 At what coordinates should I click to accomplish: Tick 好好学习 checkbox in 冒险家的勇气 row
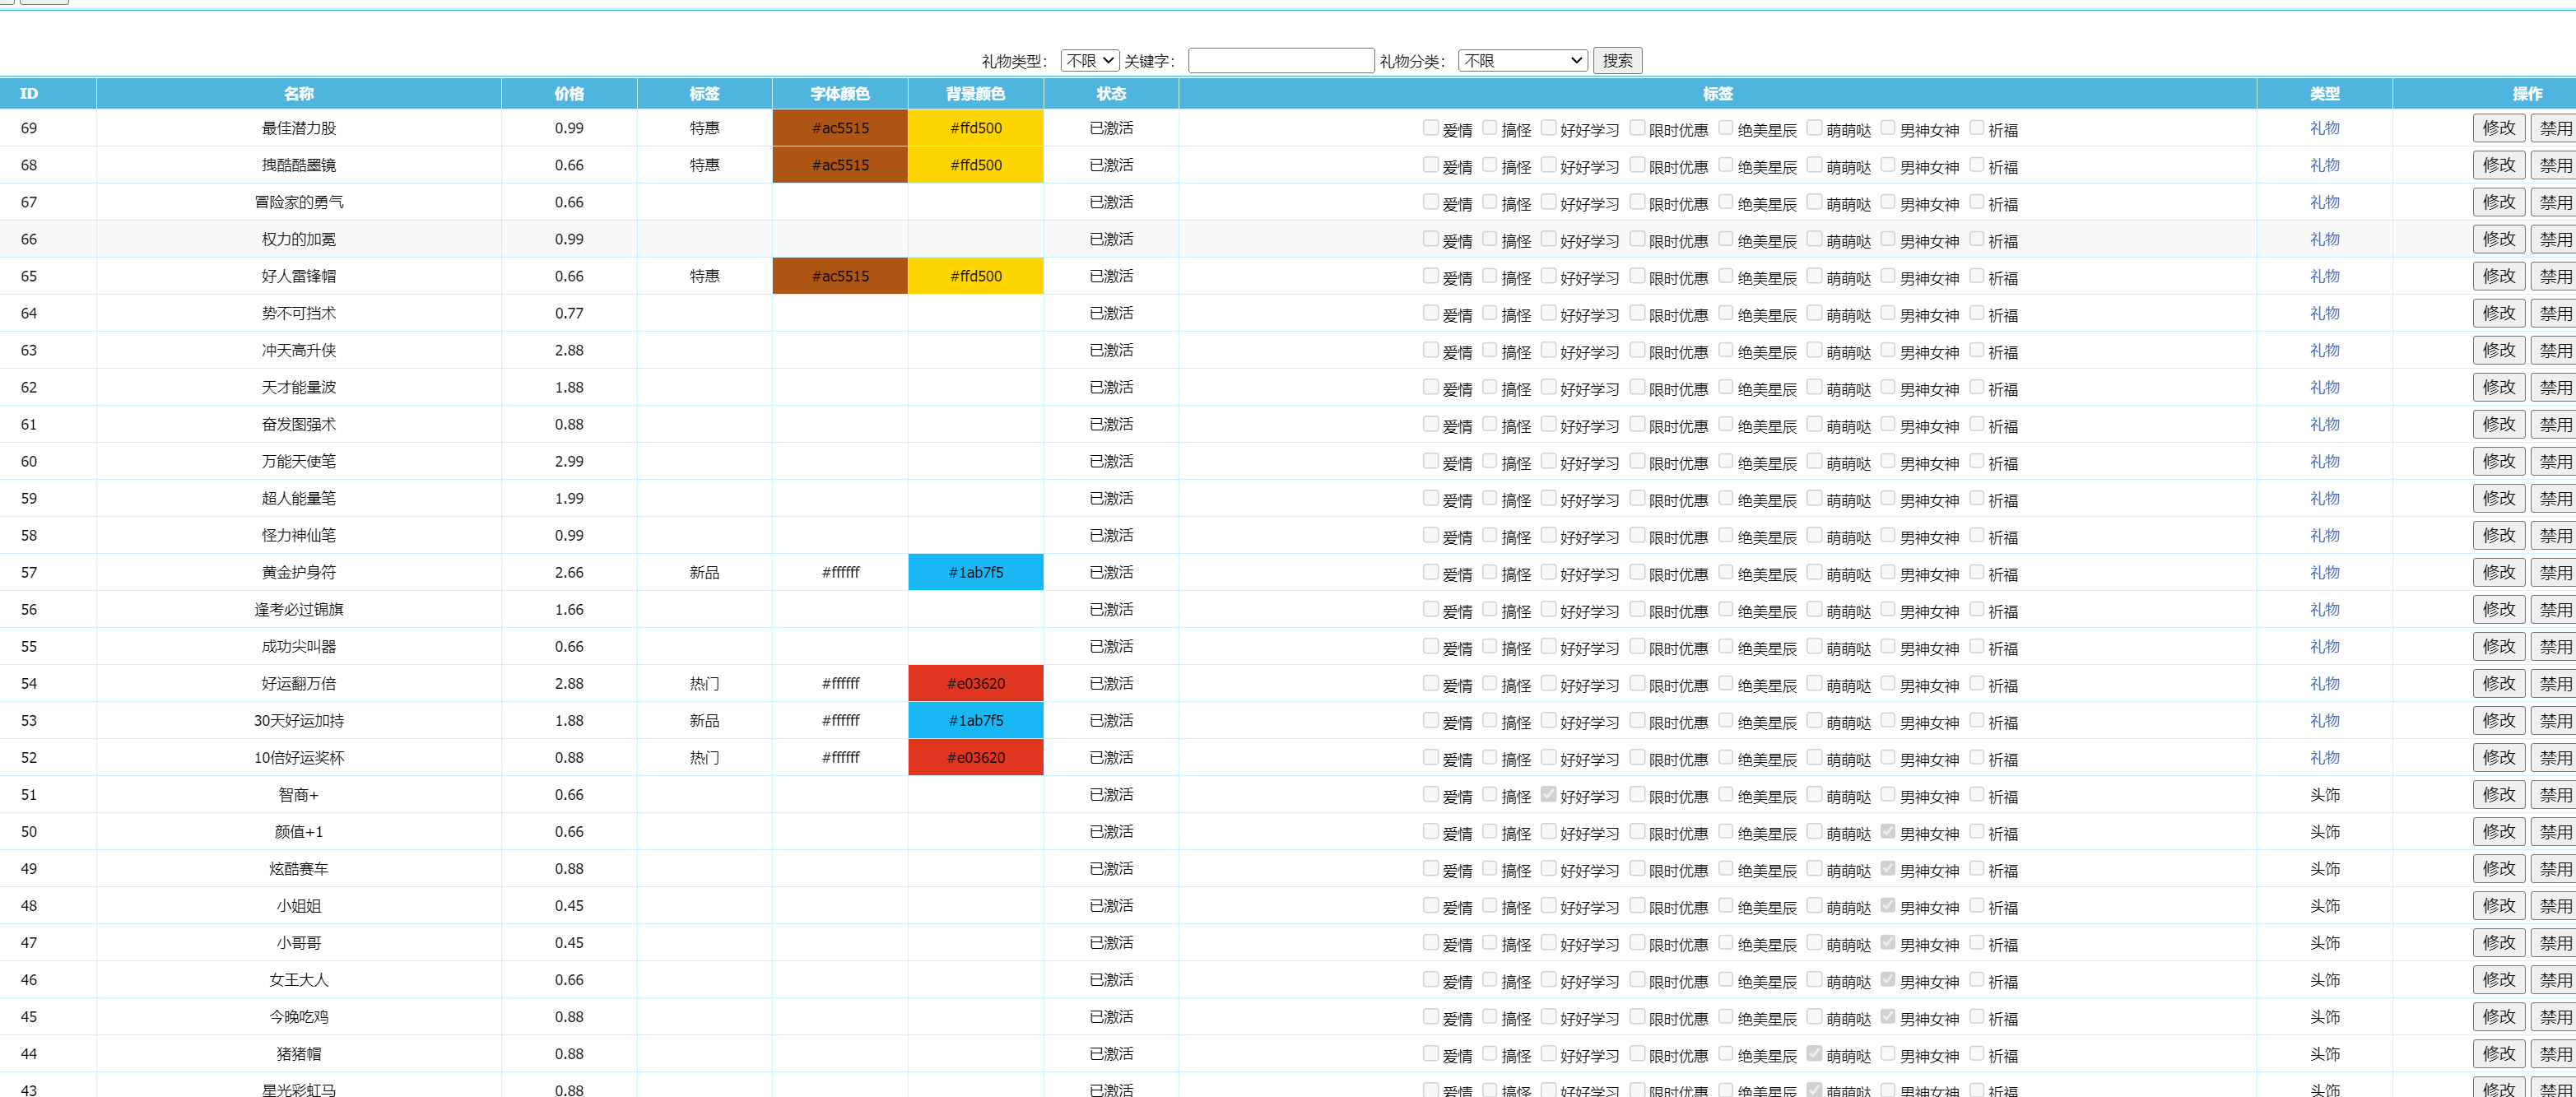(x=1548, y=202)
